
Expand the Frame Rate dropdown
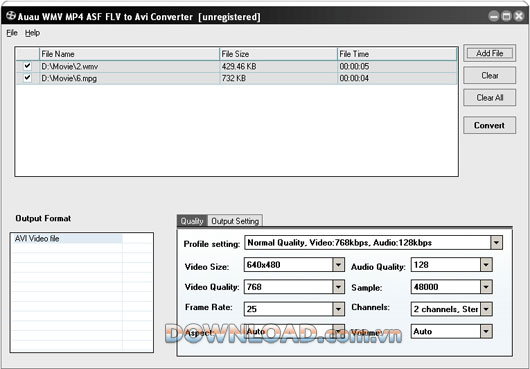(x=338, y=309)
